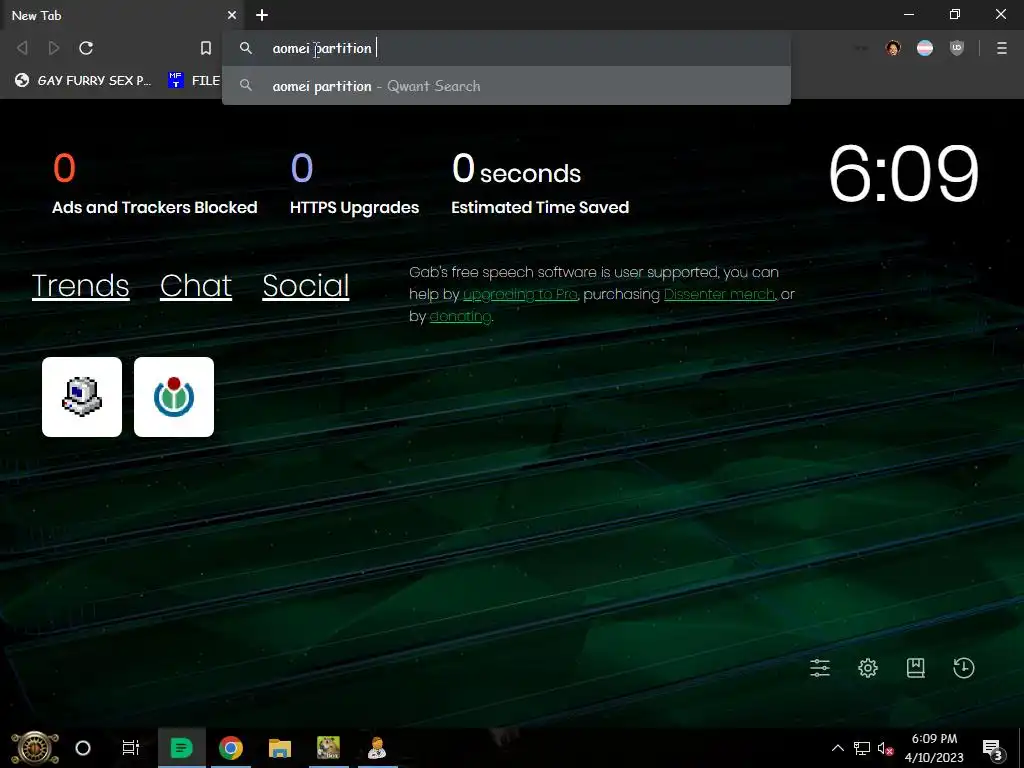The width and height of the screenshot is (1024, 768).
Task: Follow the donating link
Action: click(460, 317)
